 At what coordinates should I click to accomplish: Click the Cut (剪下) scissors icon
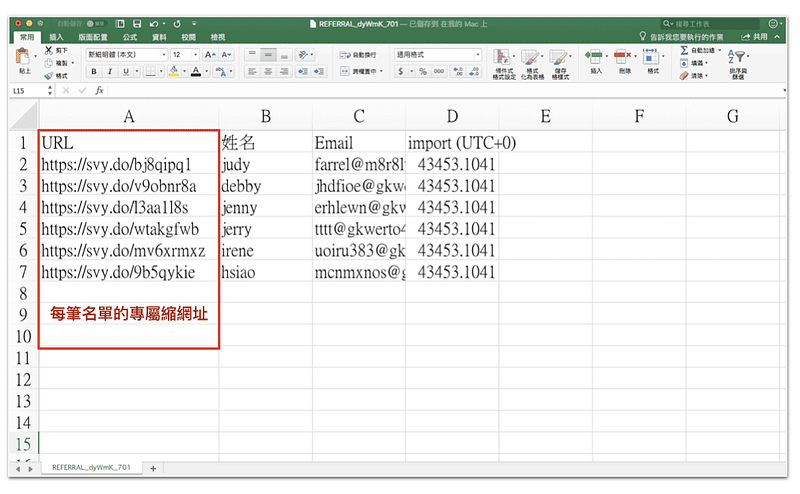click(x=49, y=50)
